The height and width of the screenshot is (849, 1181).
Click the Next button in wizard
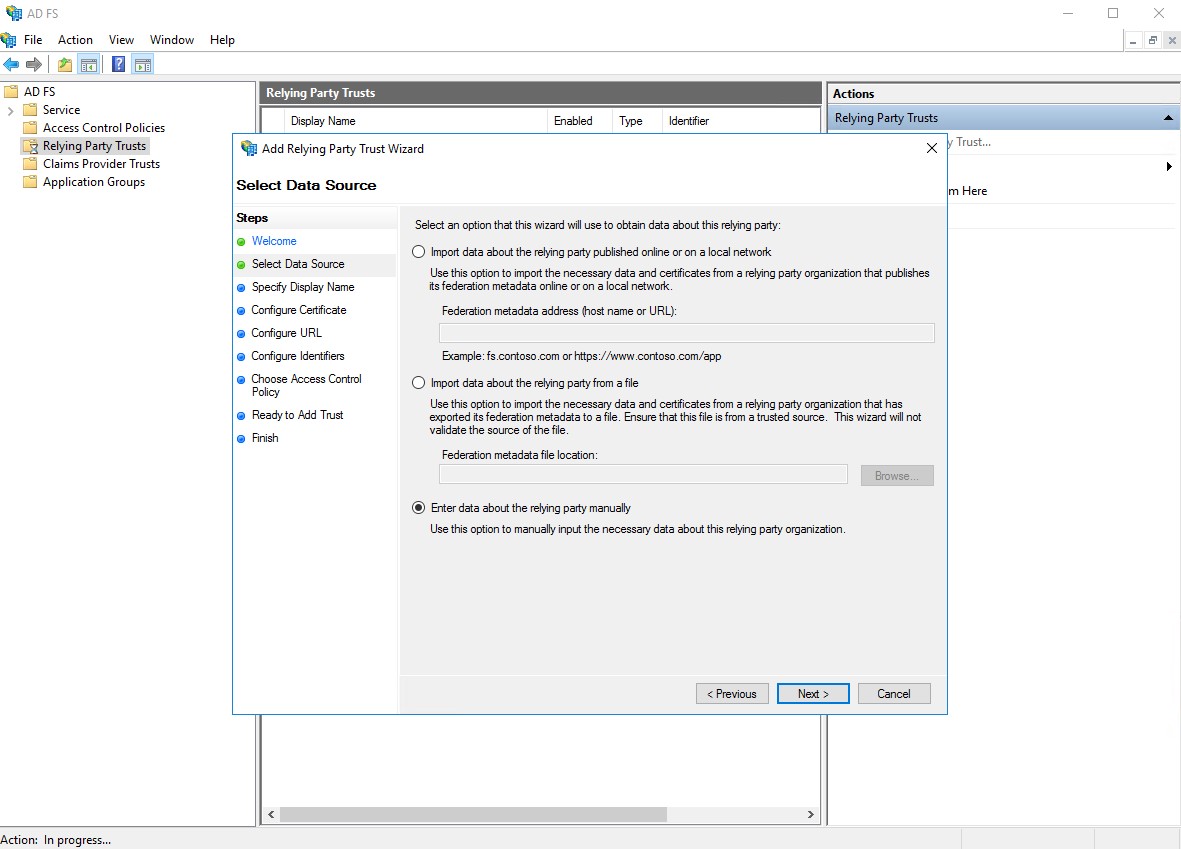813,694
